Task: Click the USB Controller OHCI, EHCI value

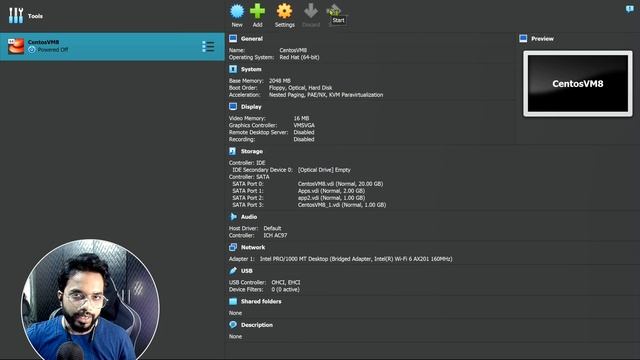Action: coord(286,282)
